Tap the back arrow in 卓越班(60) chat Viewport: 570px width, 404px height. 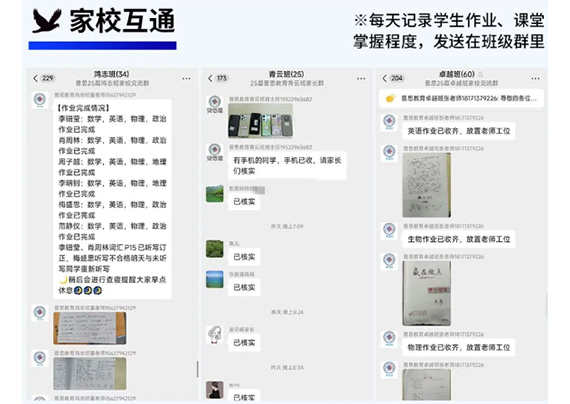[385, 78]
